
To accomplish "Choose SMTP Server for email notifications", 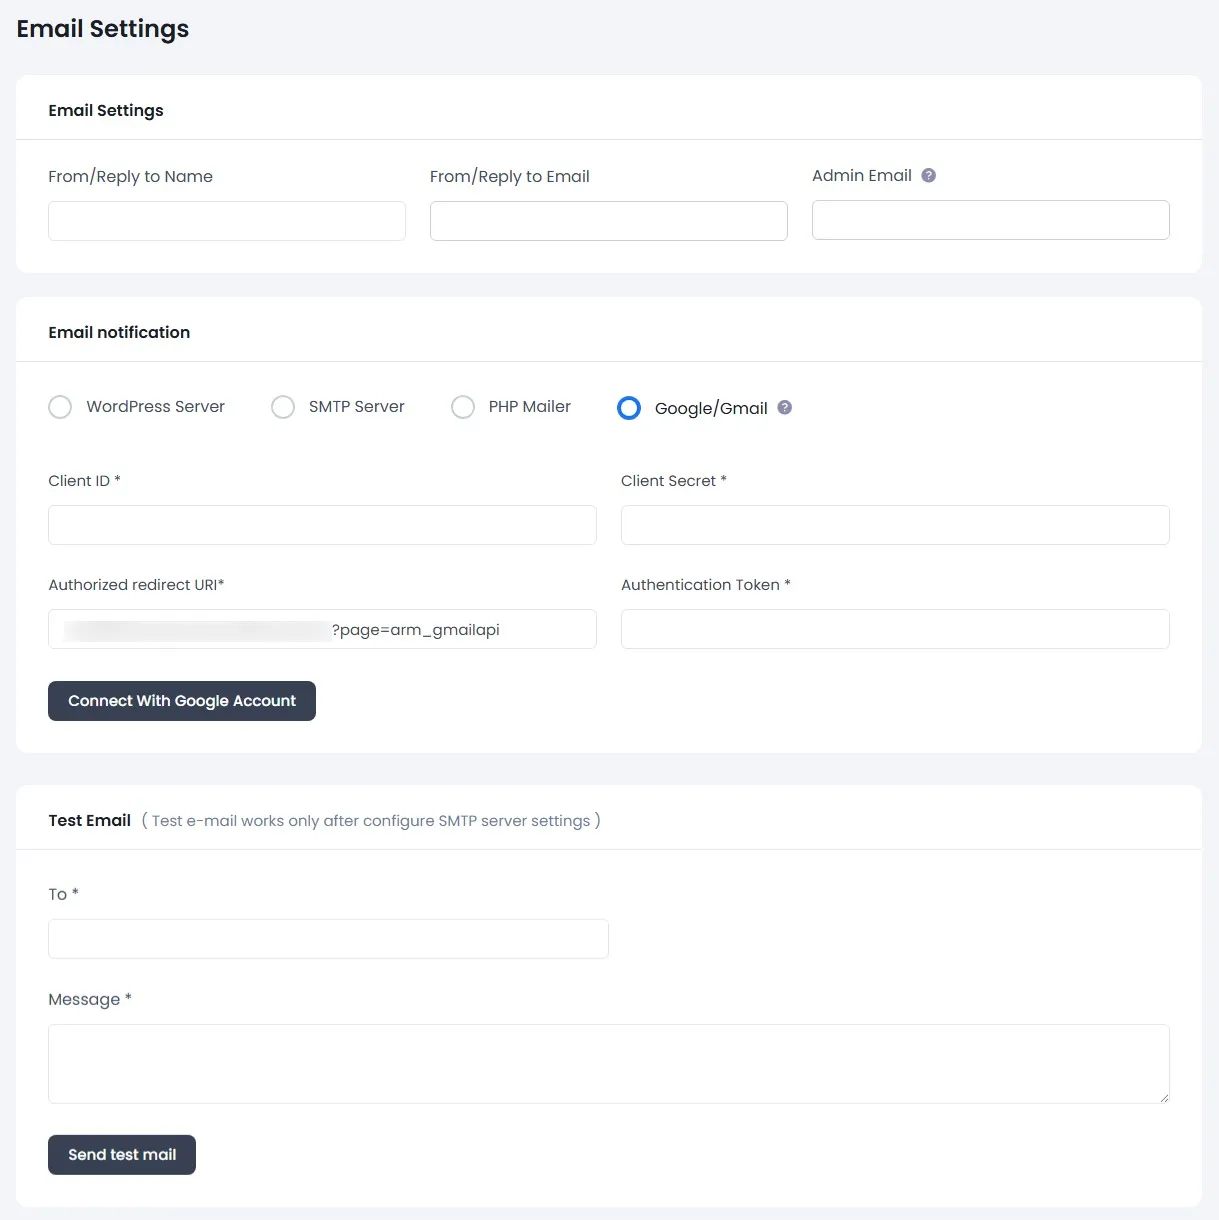I will [x=283, y=407].
